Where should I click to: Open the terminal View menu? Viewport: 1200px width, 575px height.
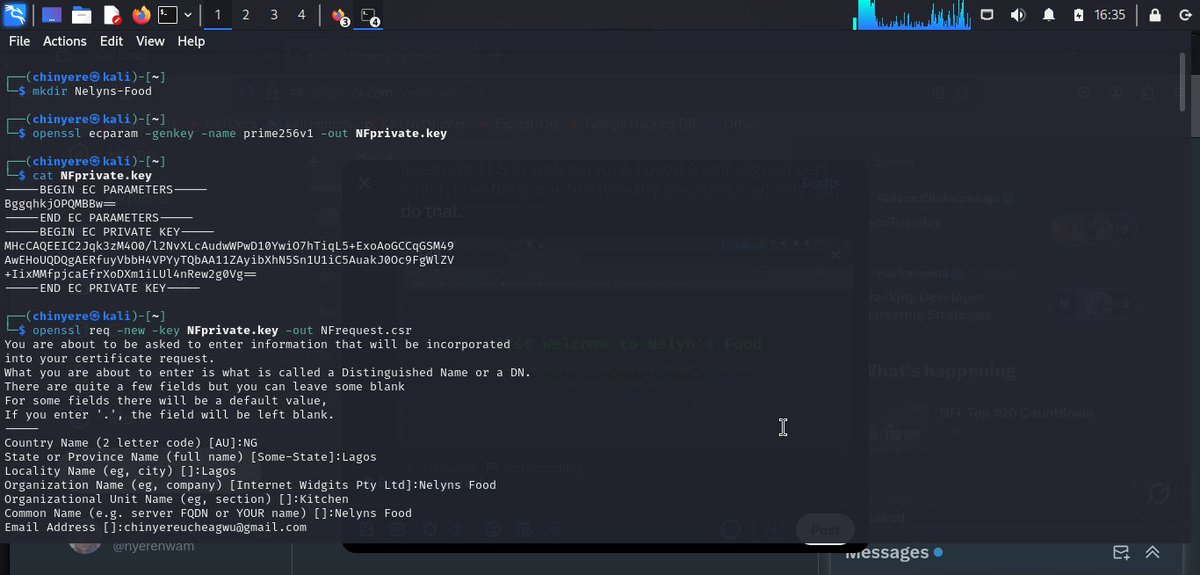[x=150, y=41]
